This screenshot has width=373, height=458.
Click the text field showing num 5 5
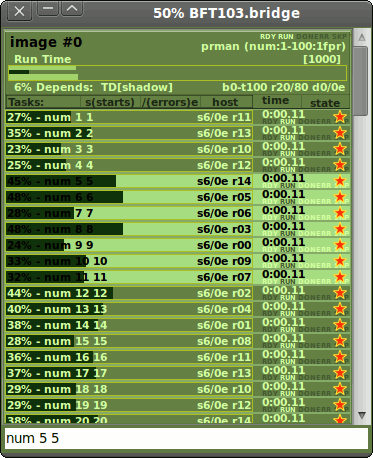pyautogui.click(x=186, y=438)
